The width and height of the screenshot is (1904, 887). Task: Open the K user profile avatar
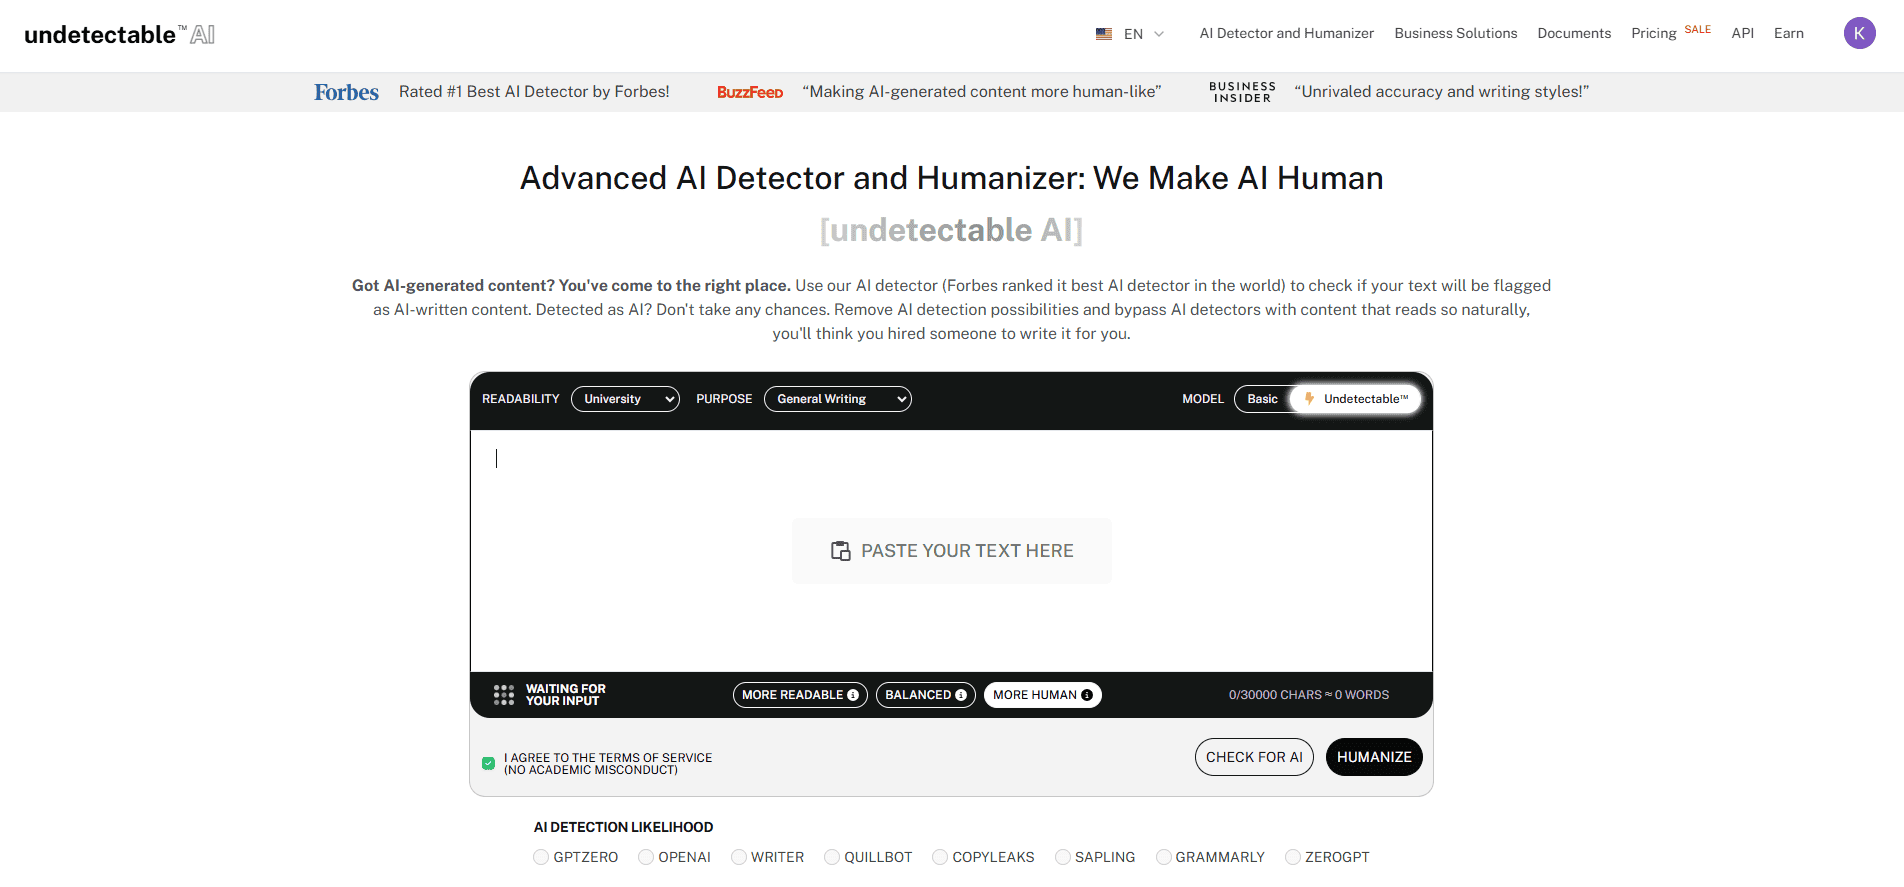click(x=1859, y=33)
